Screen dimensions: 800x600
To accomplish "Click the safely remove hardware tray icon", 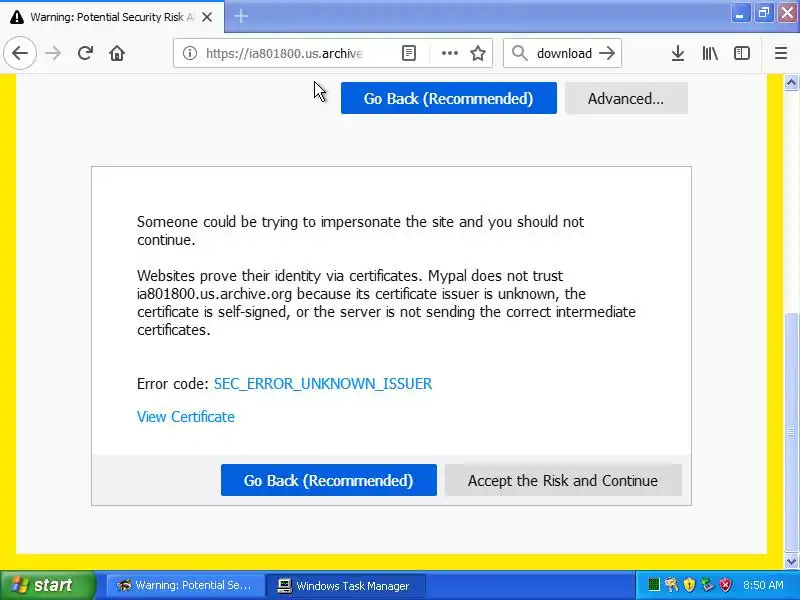I will pos(707,585).
